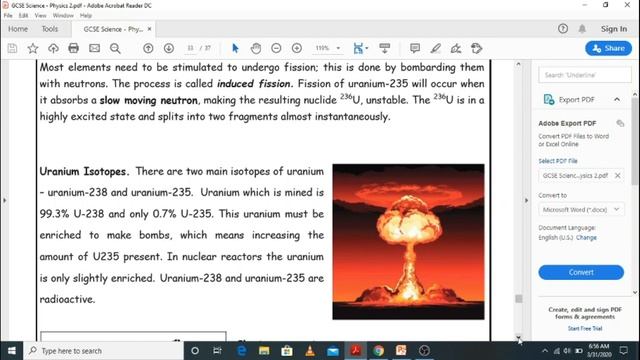Open the File menu
This screenshot has width=640, height=360.
8,16
